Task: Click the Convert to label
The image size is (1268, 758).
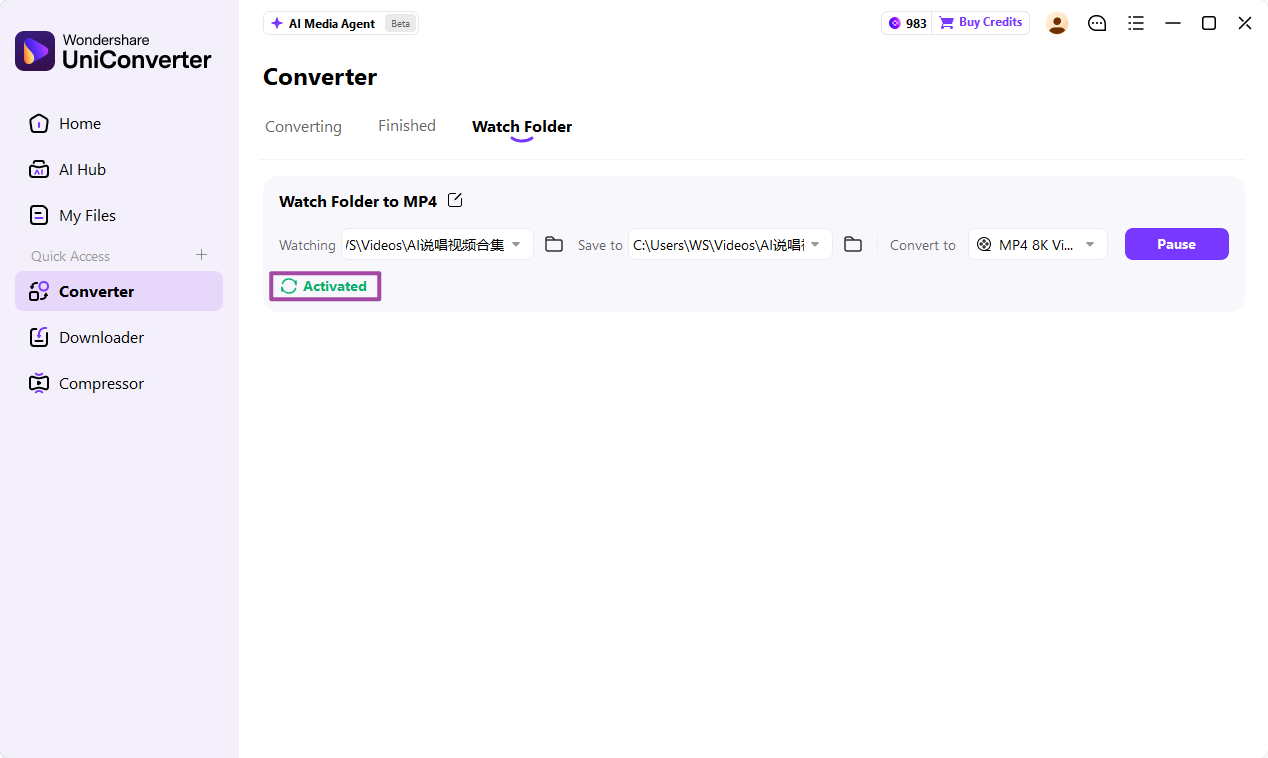Action: pos(923,245)
